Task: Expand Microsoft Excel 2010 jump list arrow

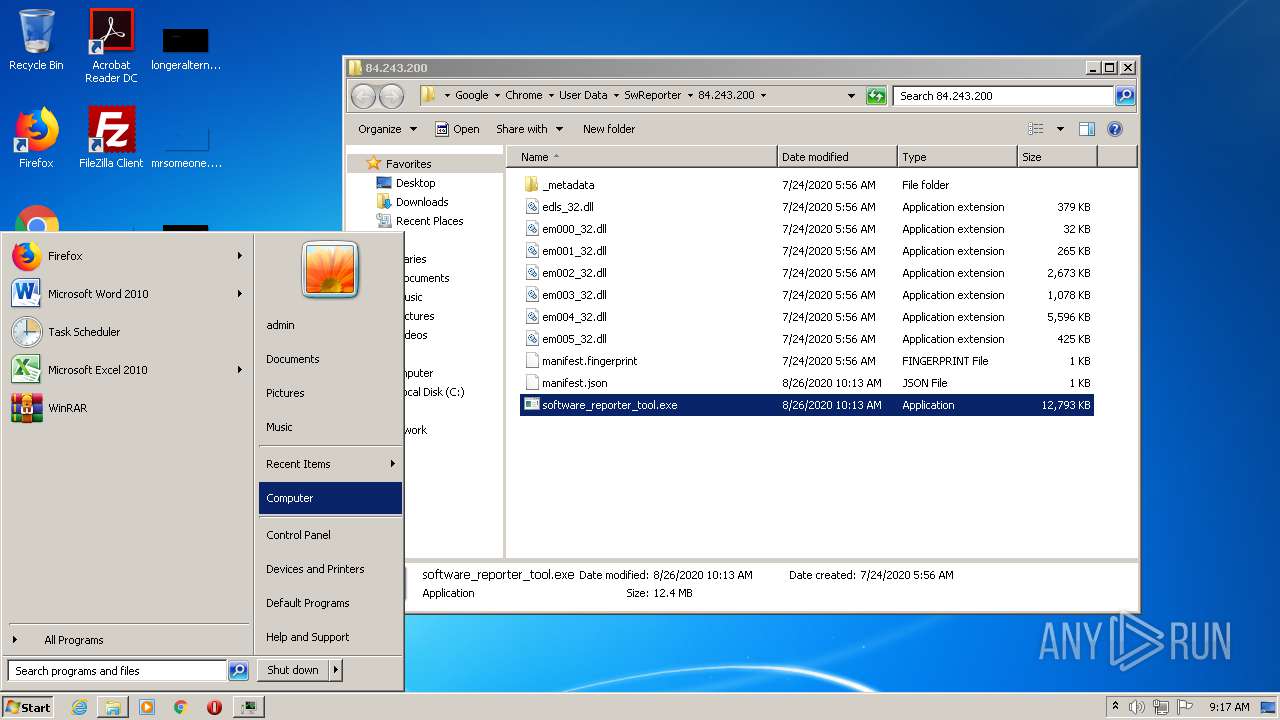Action: click(240, 370)
